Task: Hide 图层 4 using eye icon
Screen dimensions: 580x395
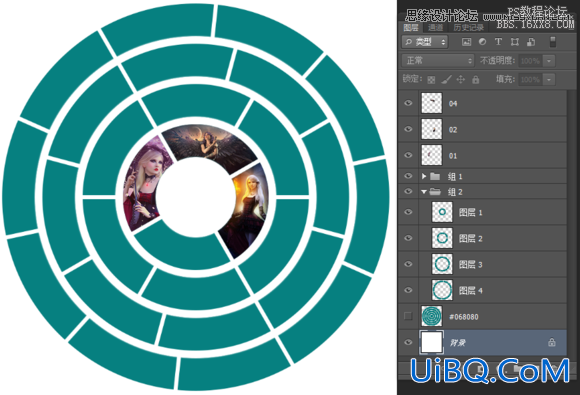Action: 408,290
